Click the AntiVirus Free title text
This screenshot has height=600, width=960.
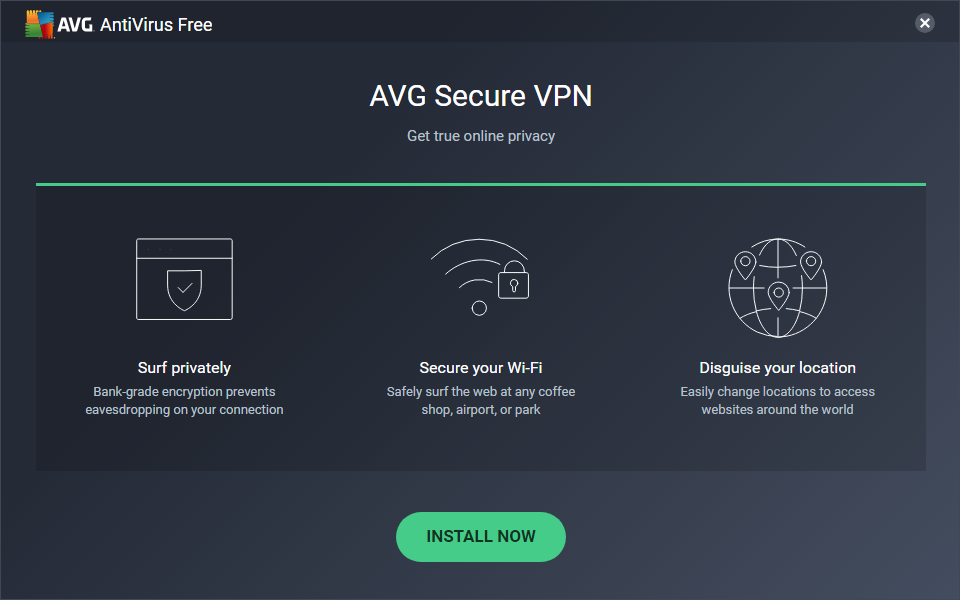pos(156,24)
